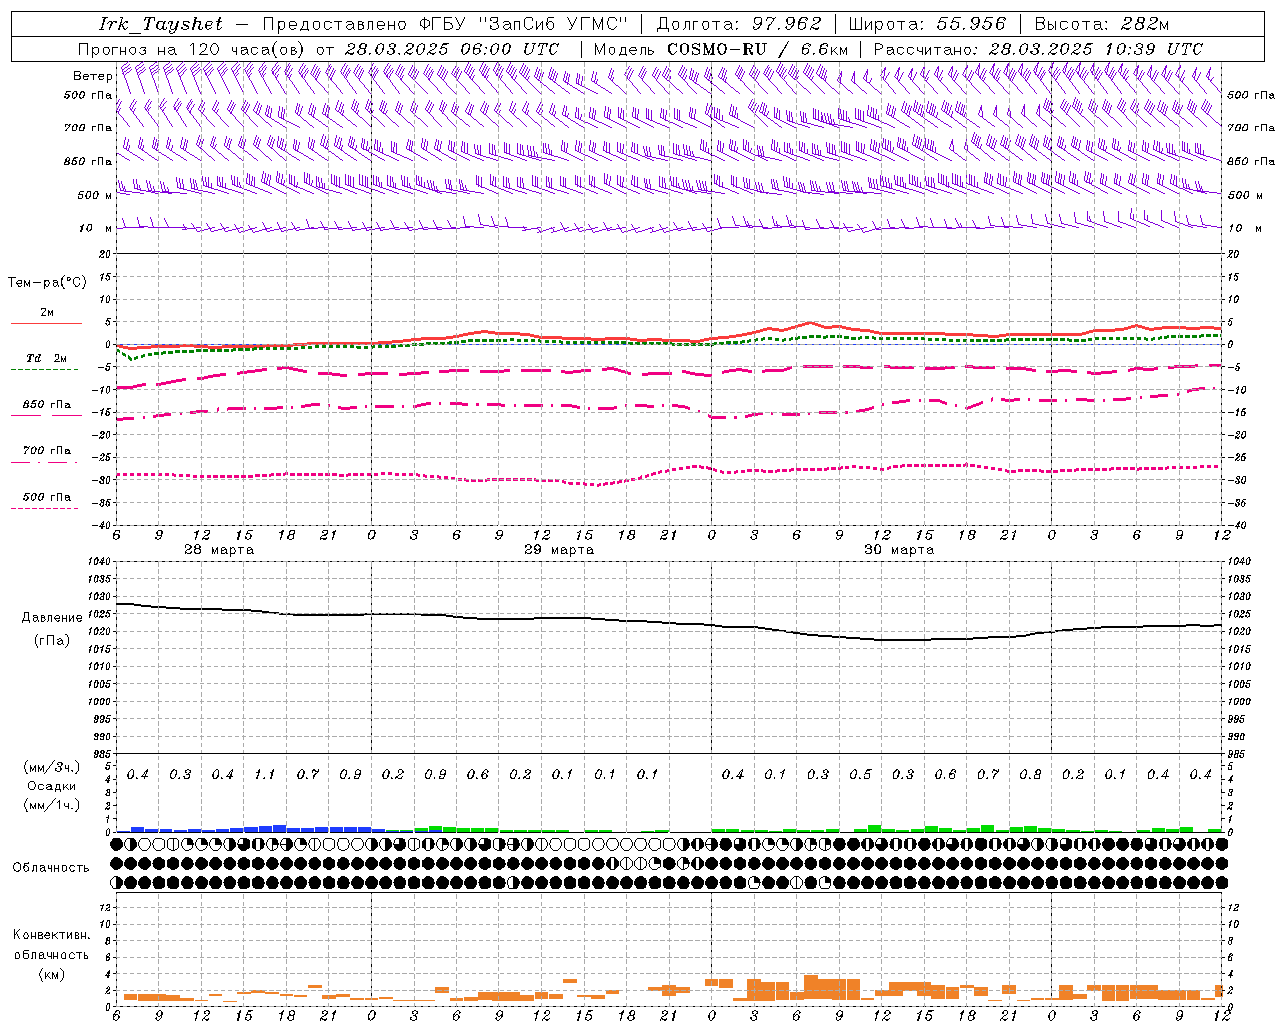Click the (гПа) pressure unit label
The height and width of the screenshot is (1024, 1280).
pos(52,640)
